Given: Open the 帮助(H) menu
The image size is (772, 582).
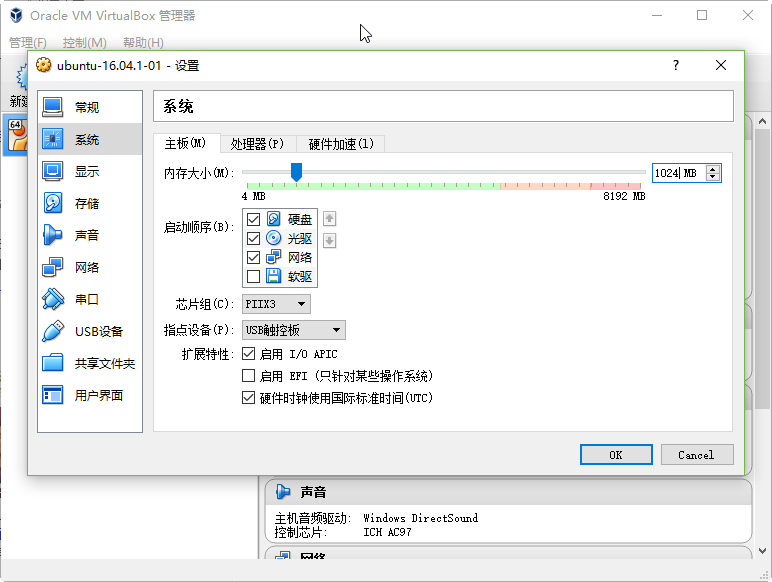Looking at the screenshot, I should pyautogui.click(x=143, y=42).
